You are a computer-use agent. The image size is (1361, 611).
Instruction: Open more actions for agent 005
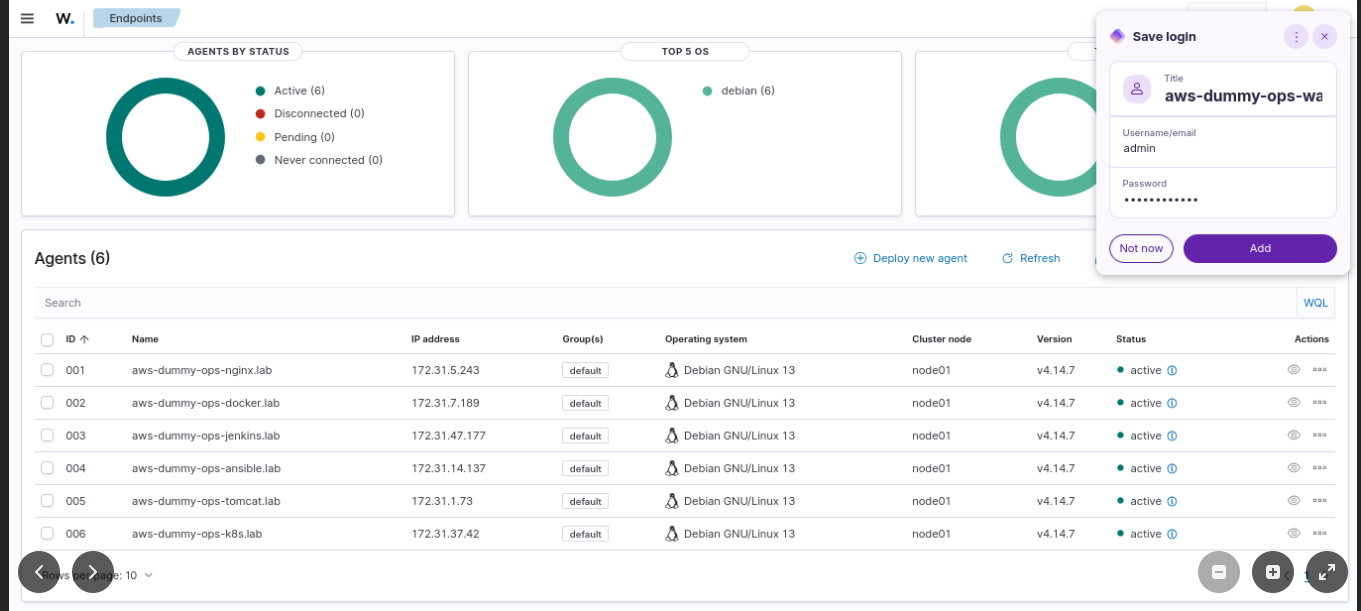pyautogui.click(x=1319, y=501)
